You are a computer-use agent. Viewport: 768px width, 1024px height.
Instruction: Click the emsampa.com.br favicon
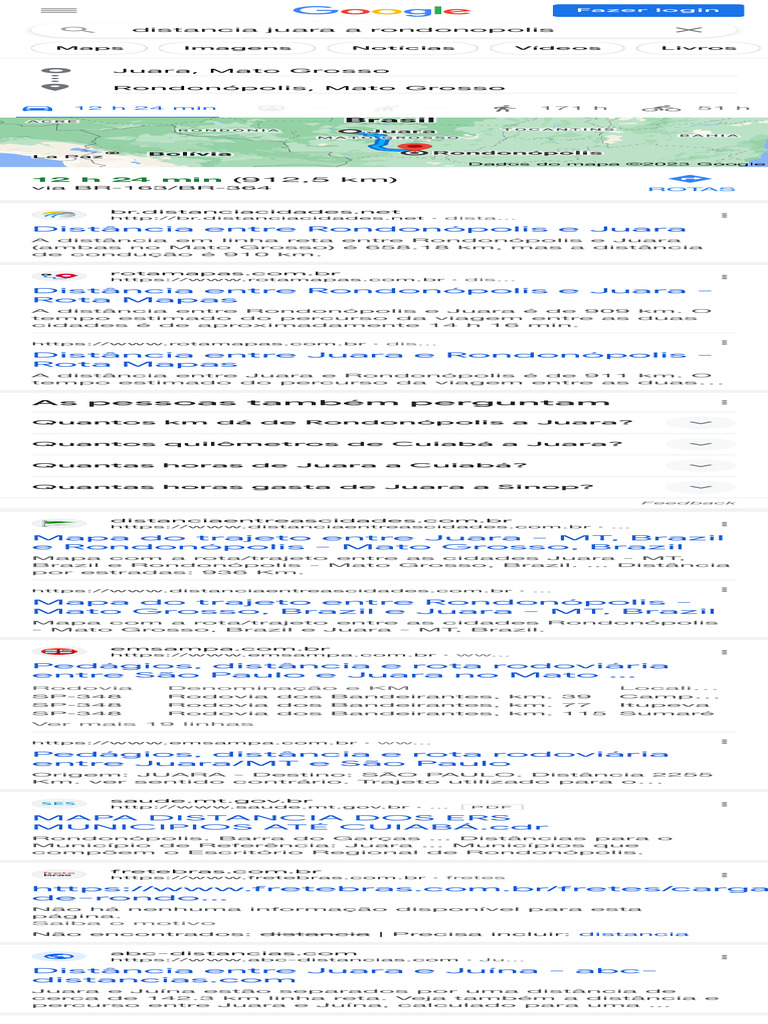click(59, 651)
